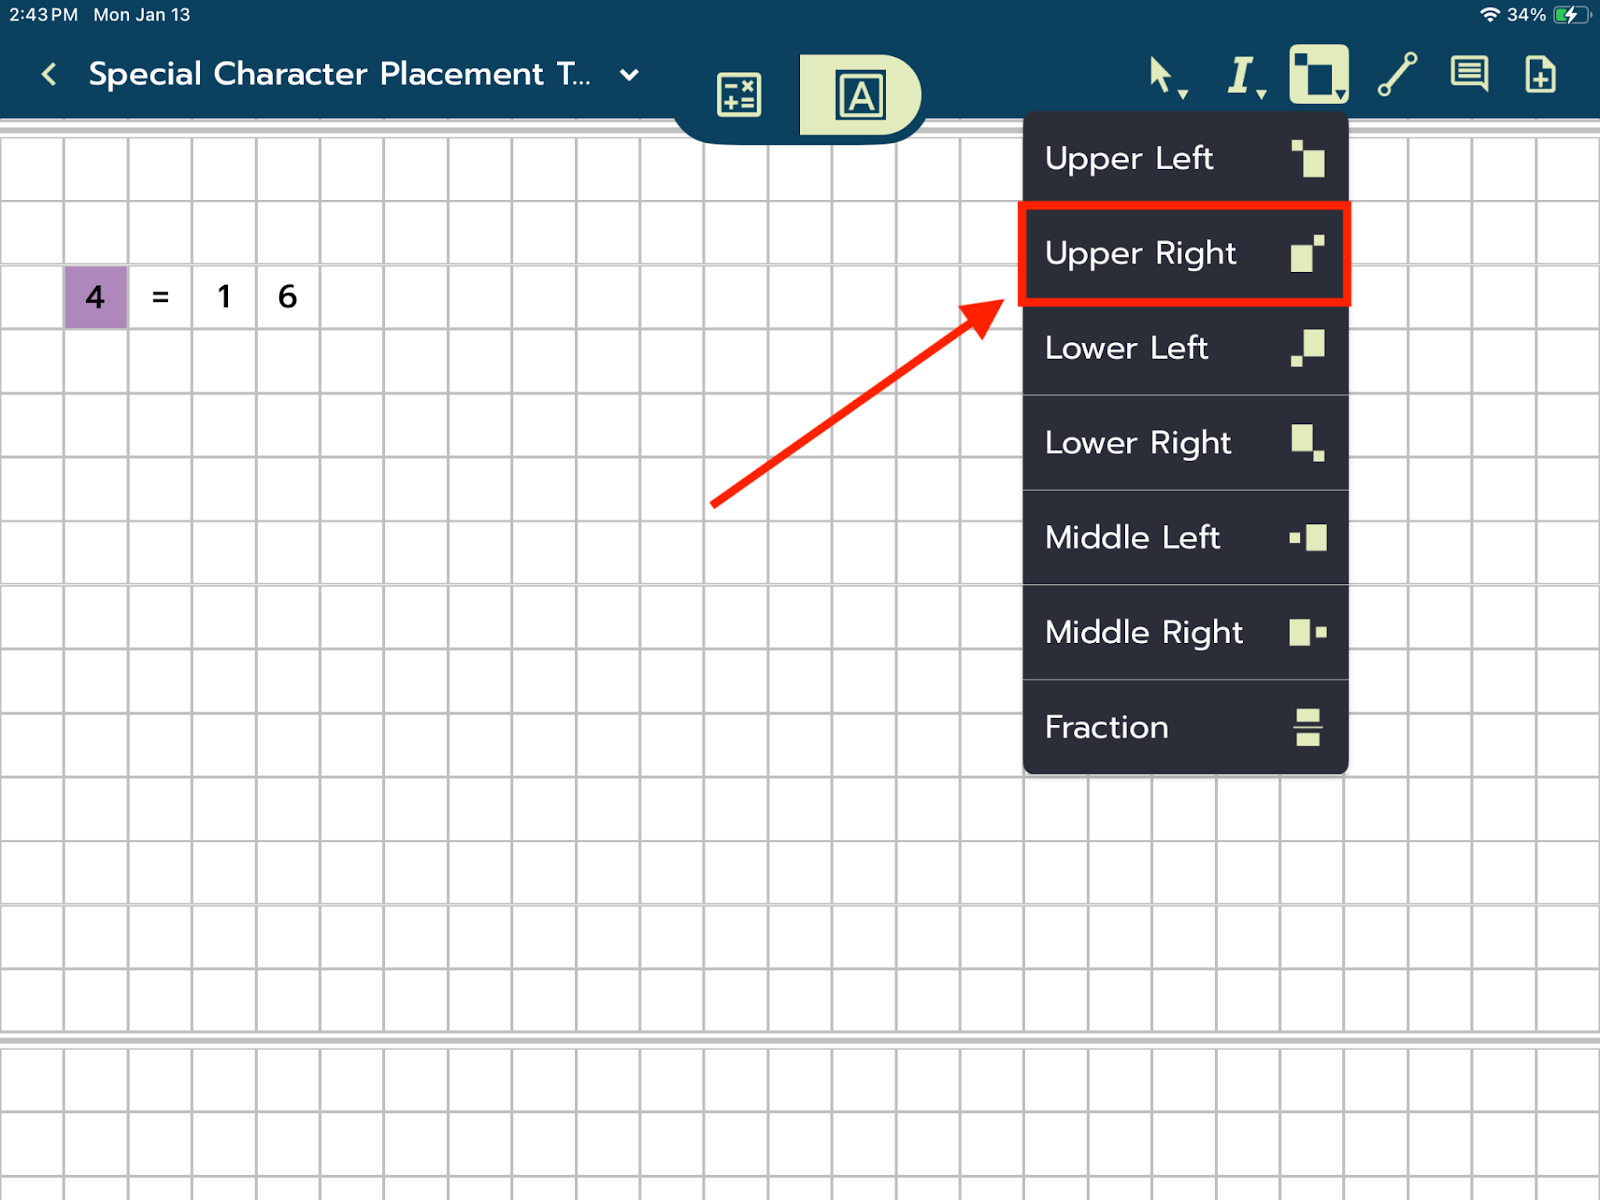Select the italic text cursor tool
This screenshot has width=1600, height=1200.
(x=1242, y=76)
